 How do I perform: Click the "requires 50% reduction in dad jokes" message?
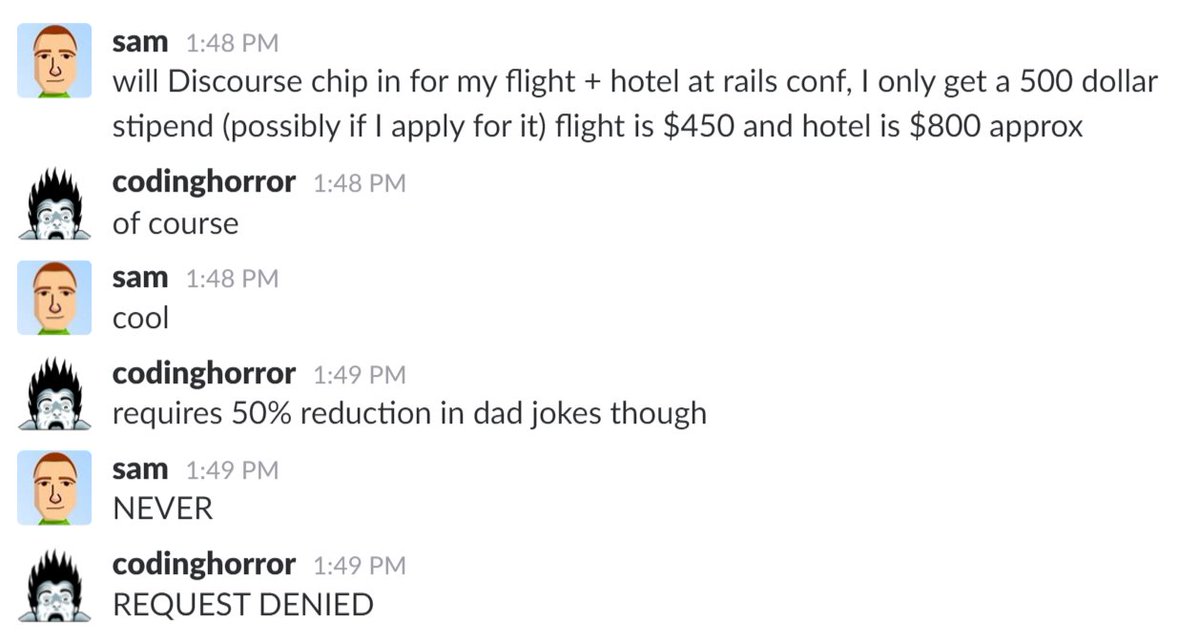(x=409, y=413)
